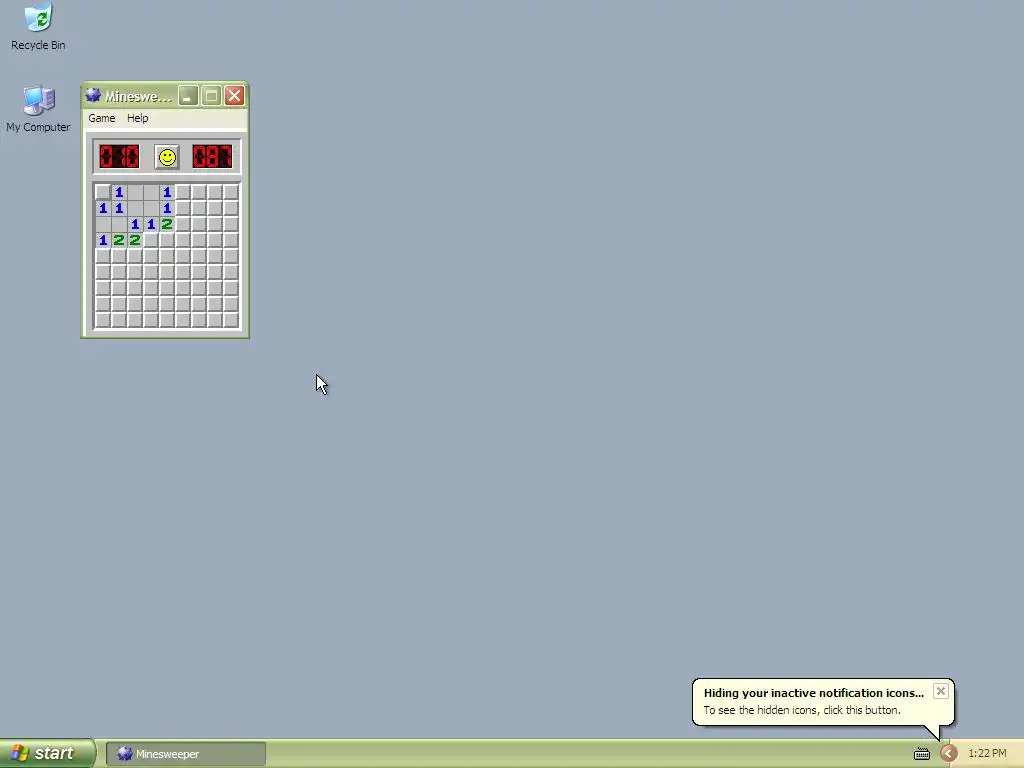Image resolution: width=1024 pixels, height=768 pixels.
Task: Open the Help menu
Action: [x=138, y=118]
